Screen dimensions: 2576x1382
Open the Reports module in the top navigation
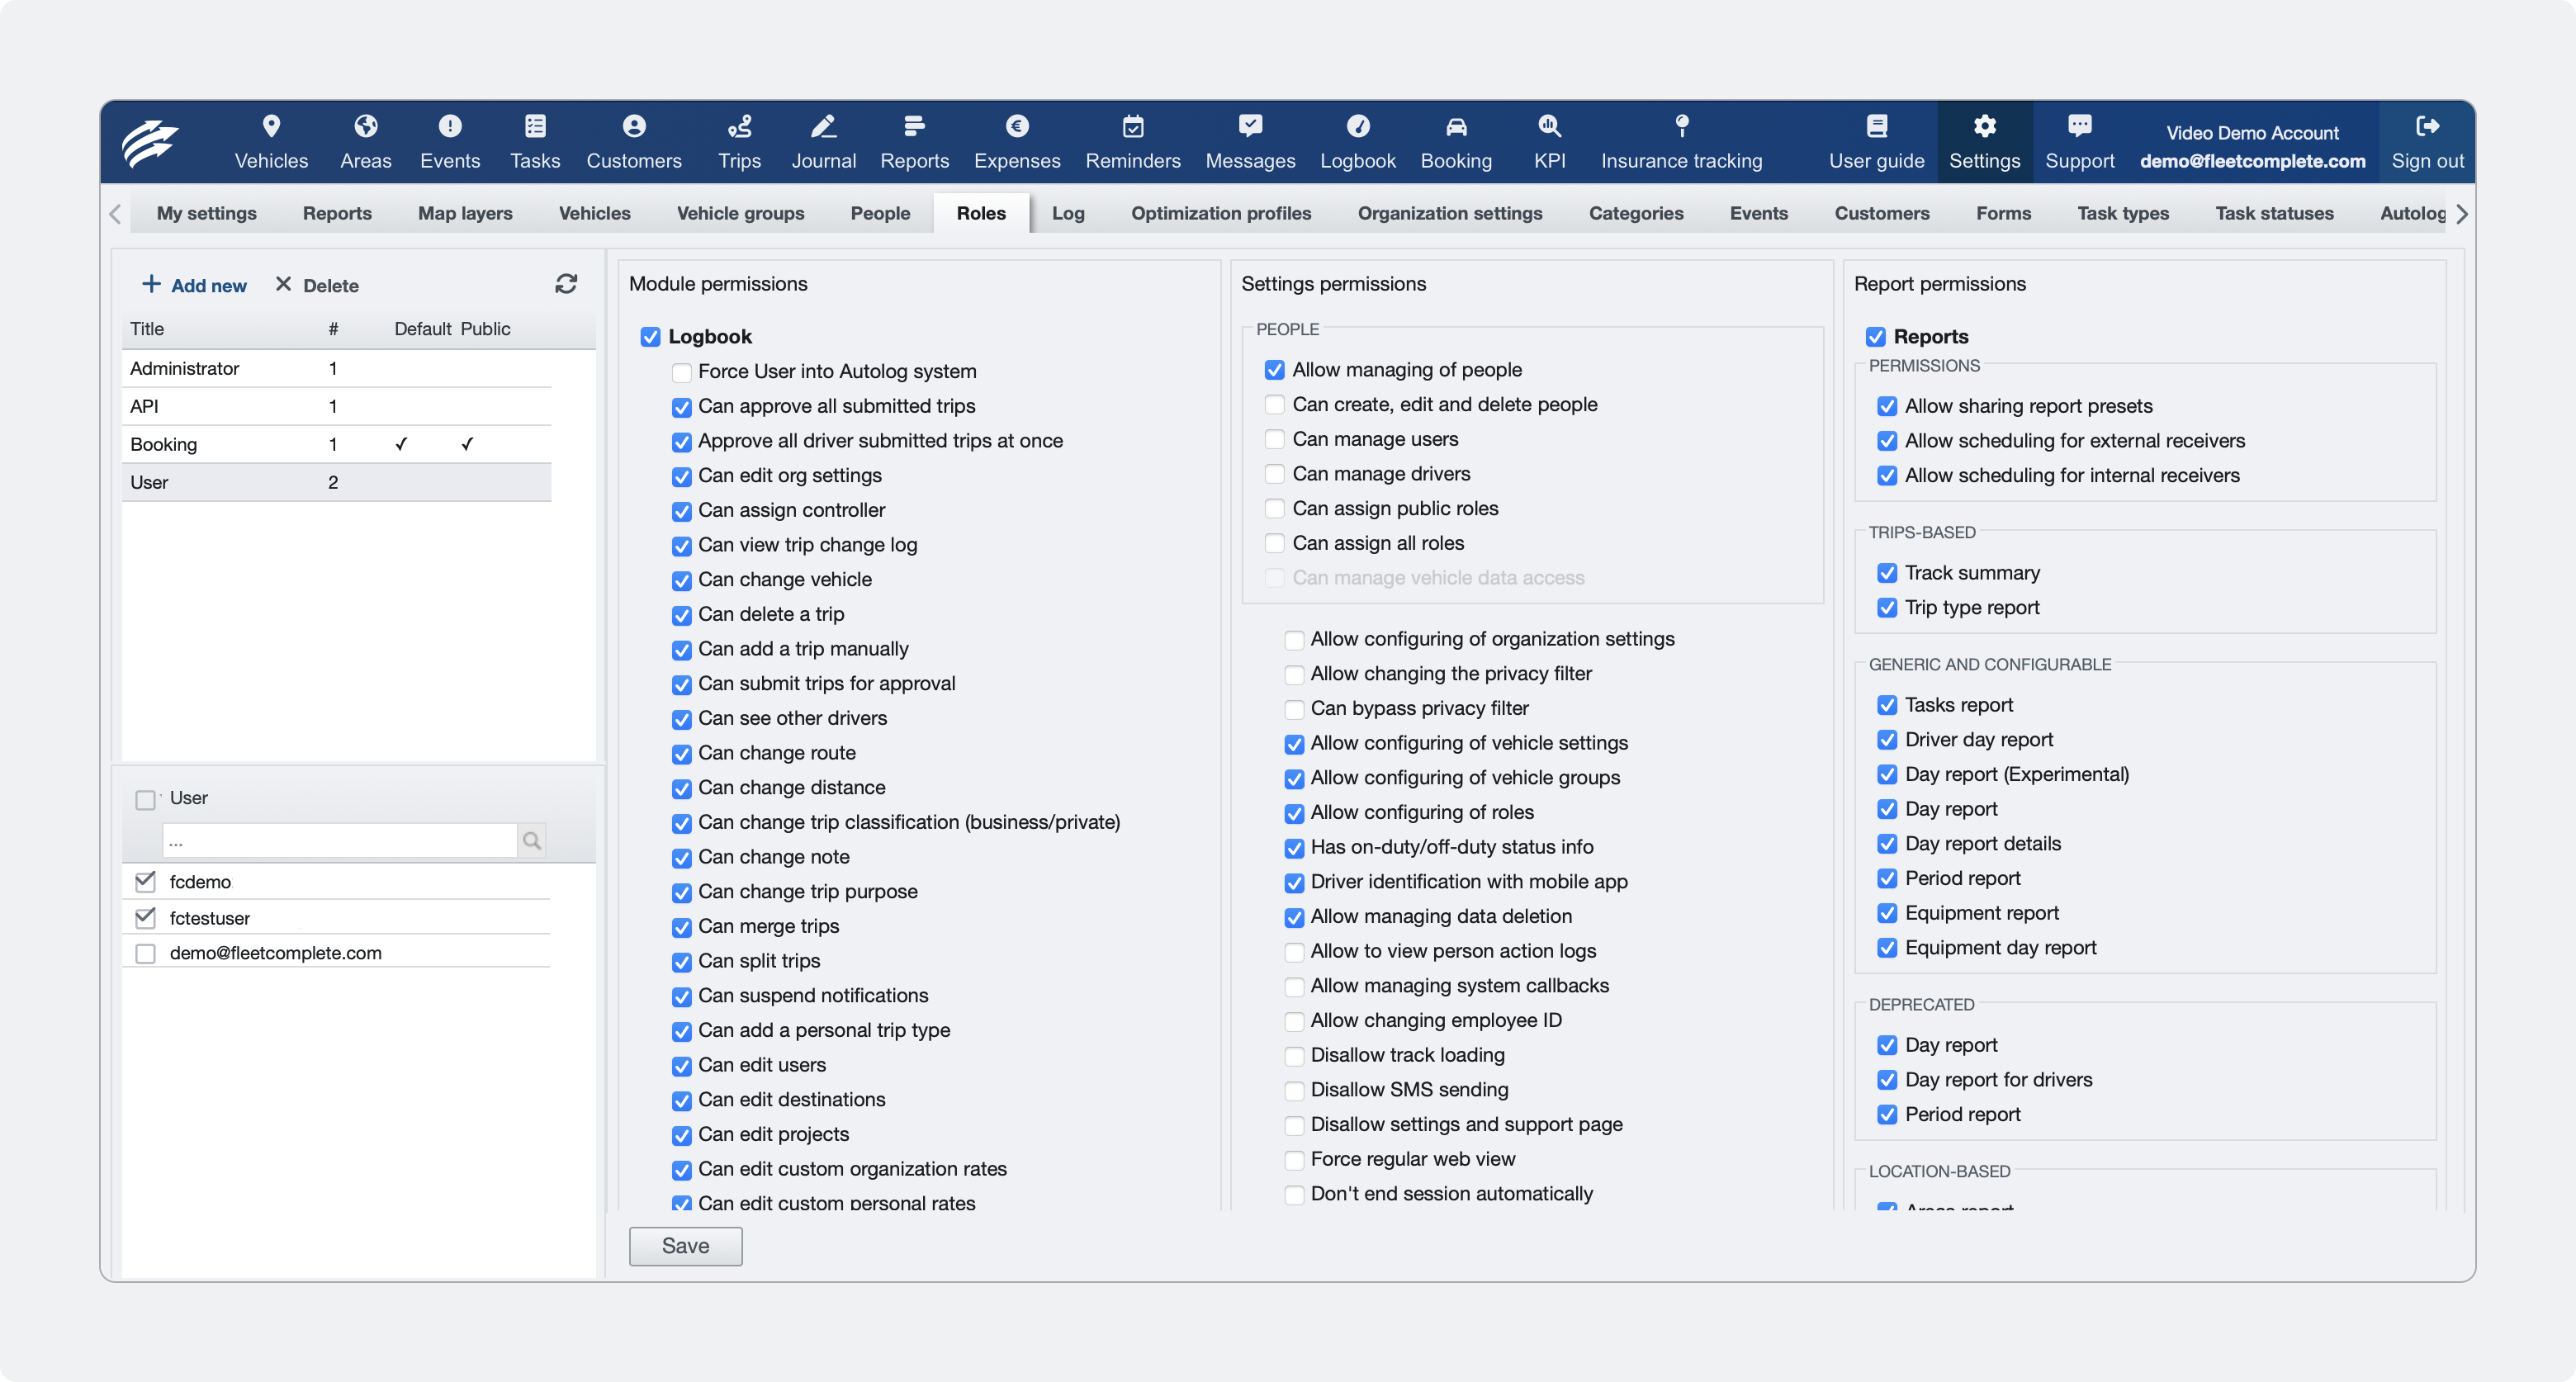coord(914,141)
